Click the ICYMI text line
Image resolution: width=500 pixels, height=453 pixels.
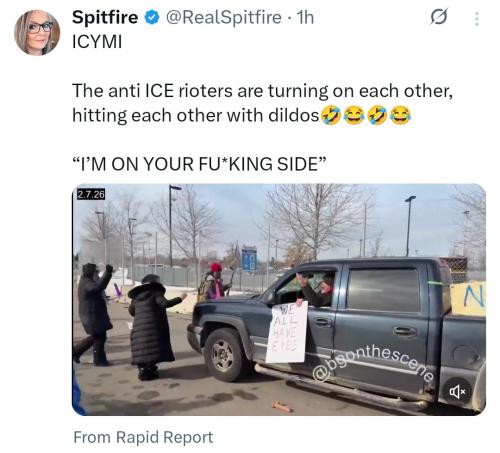point(97,42)
